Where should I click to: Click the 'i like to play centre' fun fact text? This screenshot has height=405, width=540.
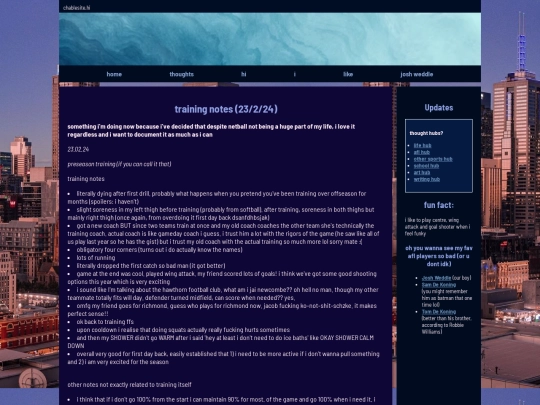point(437,227)
